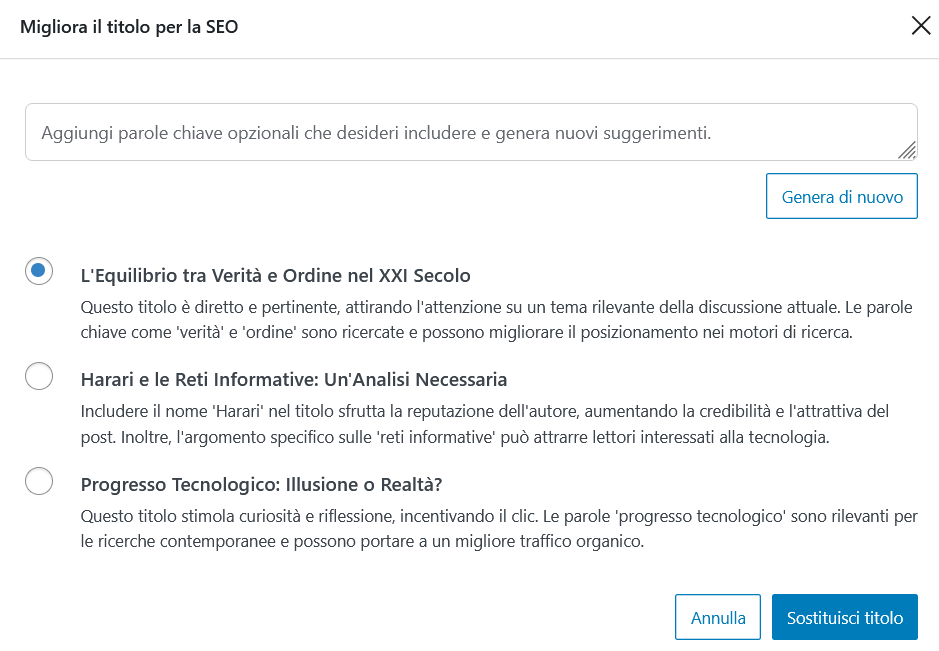Confirm with Sostituisci titolo button
This screenshot has height=651, width=939.
coord(845,617)
